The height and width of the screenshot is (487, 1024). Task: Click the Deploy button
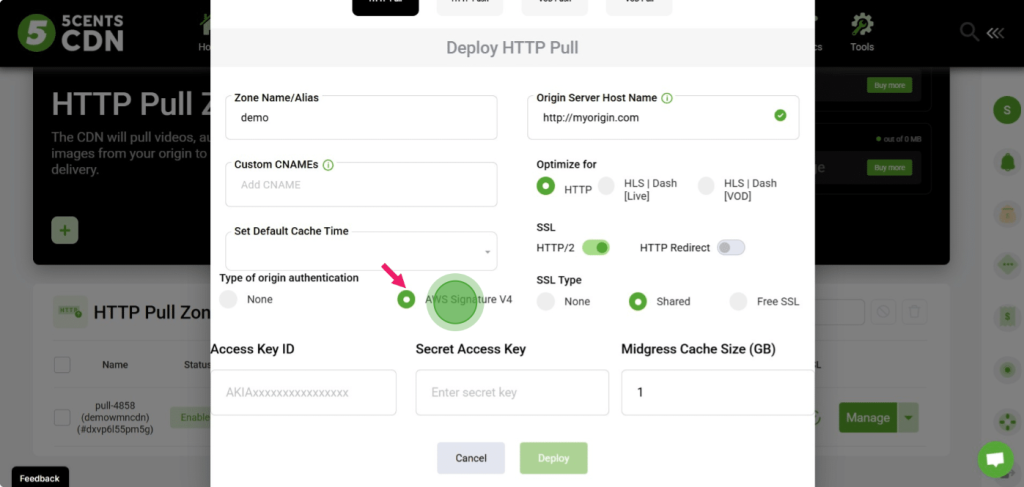pos(553,458)
